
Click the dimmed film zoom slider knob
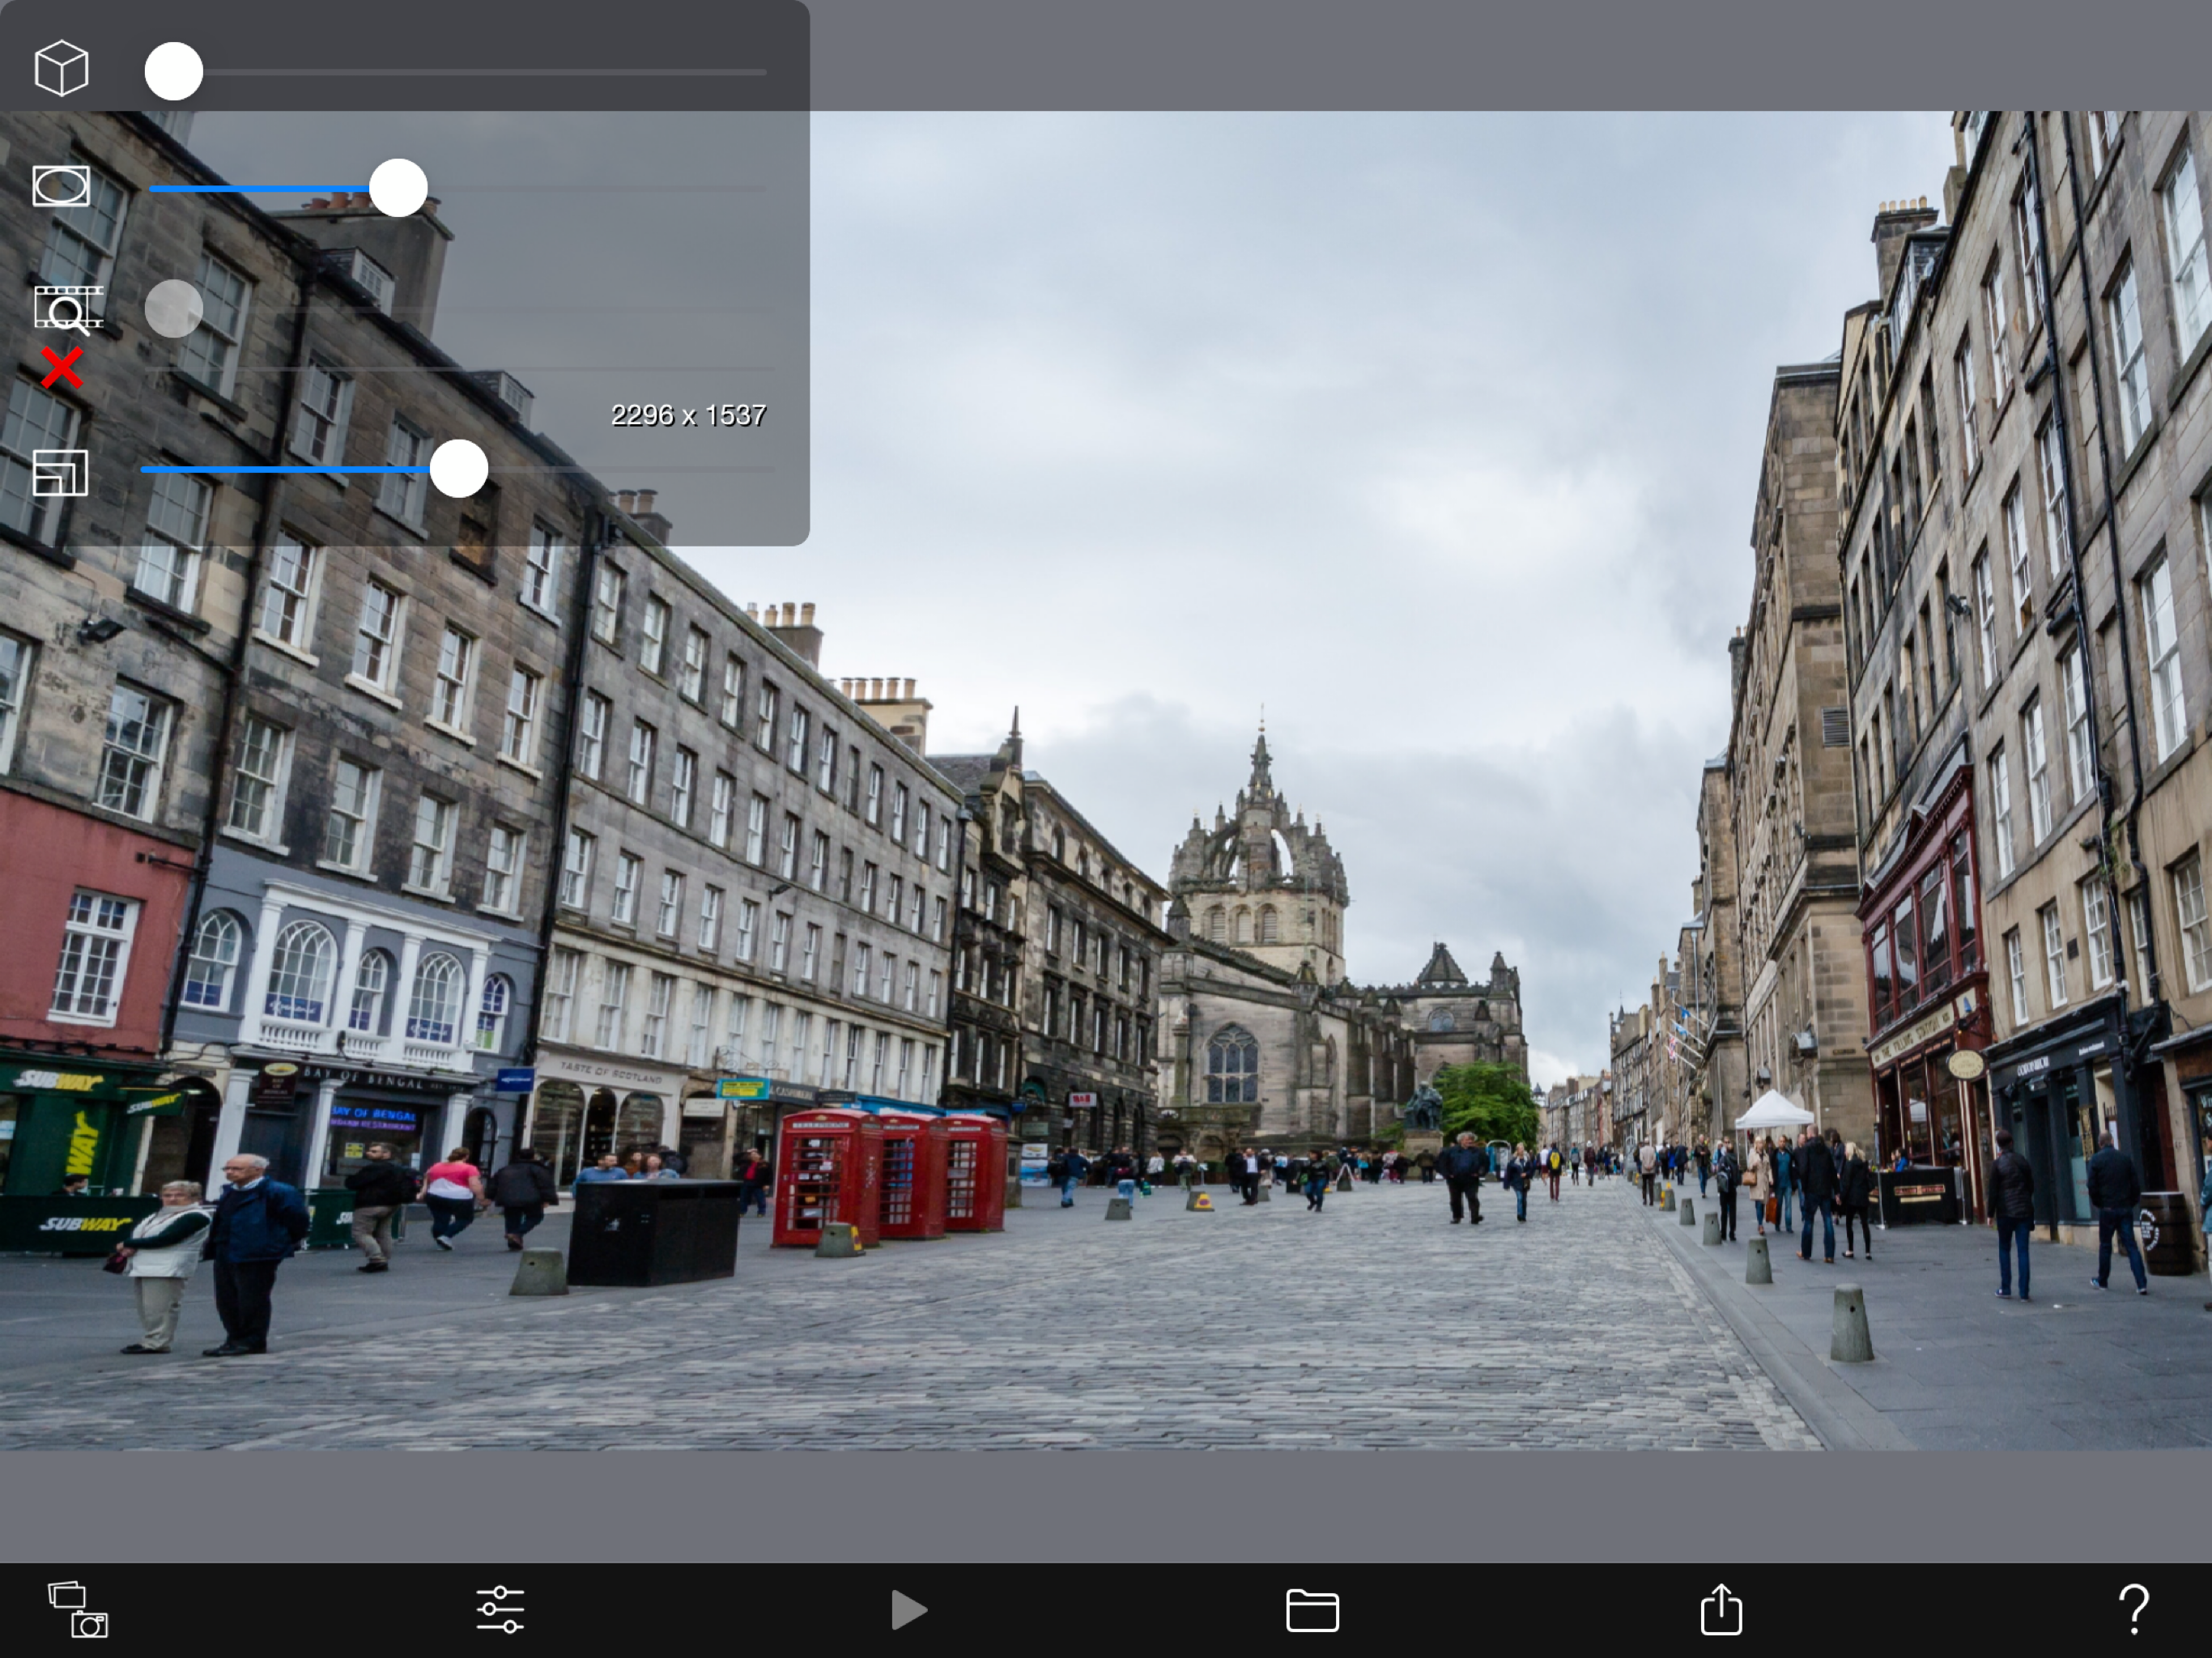tap(174, 308)
